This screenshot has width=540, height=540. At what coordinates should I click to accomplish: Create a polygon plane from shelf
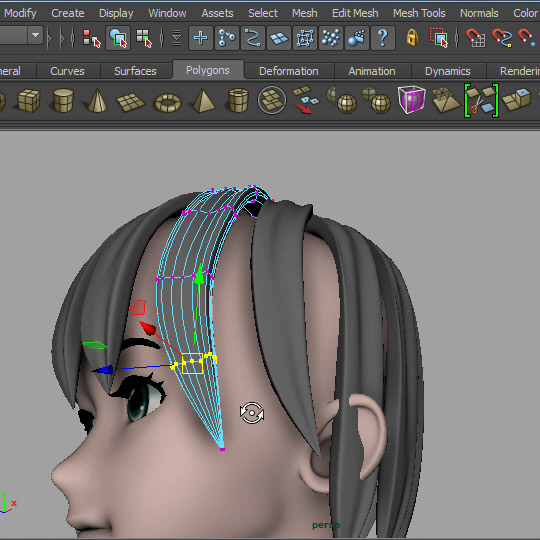click(131, 102)
